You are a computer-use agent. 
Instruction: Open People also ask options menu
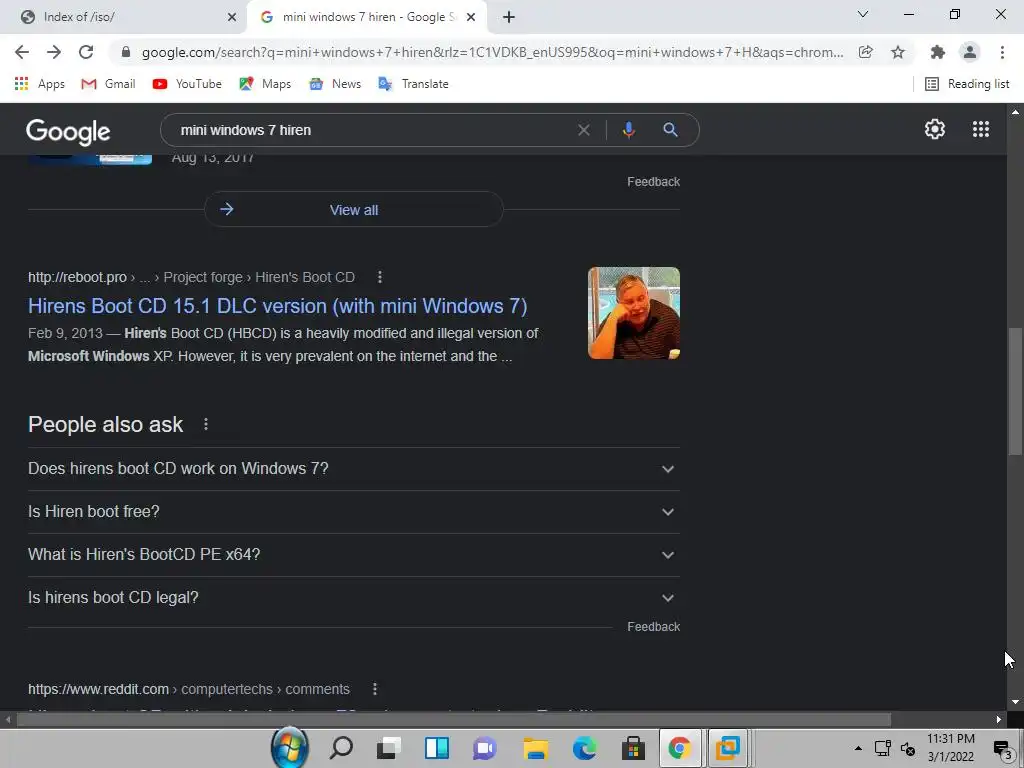point(206,424)
